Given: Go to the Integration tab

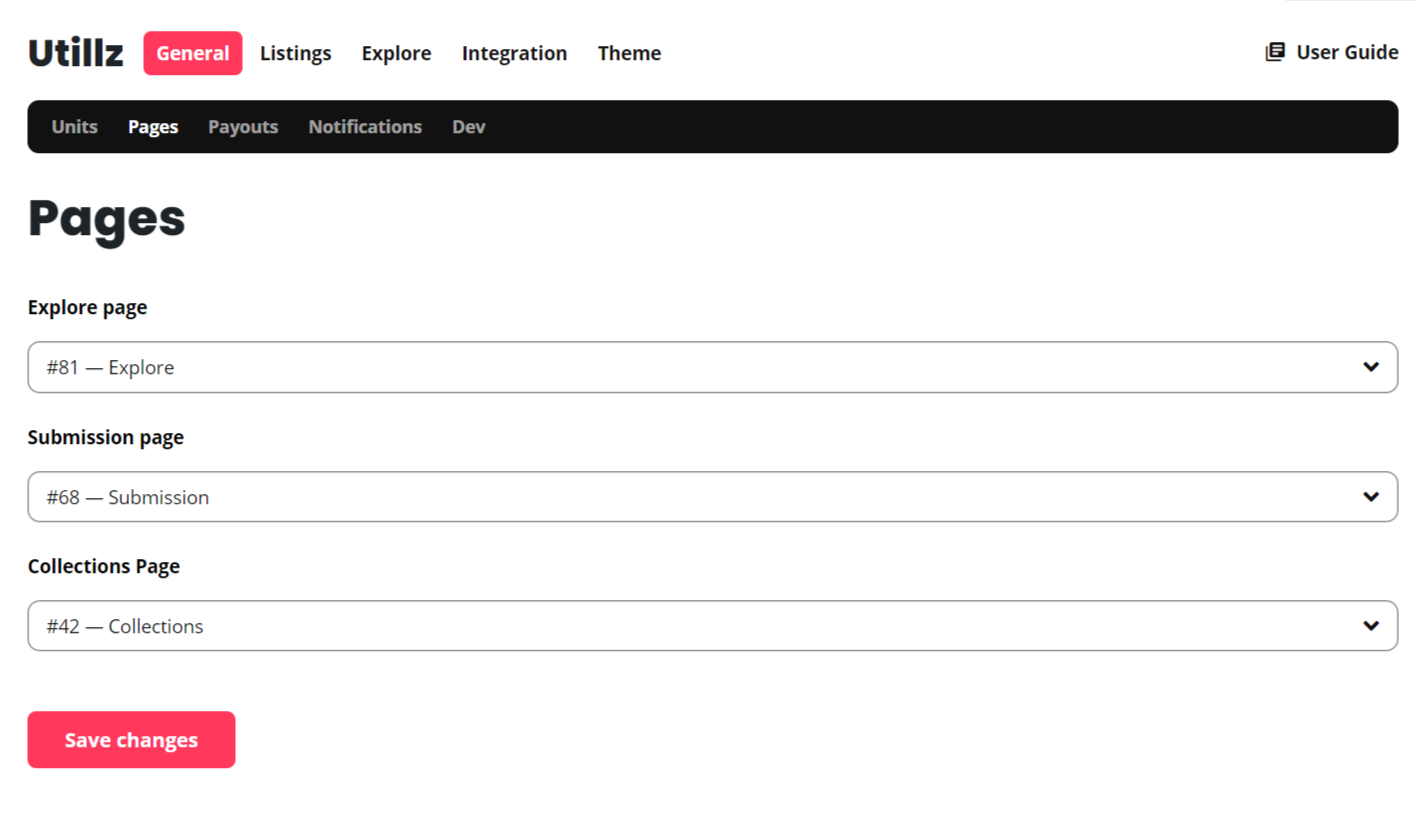Looking at the screenshot, I should tap(514, 53).
